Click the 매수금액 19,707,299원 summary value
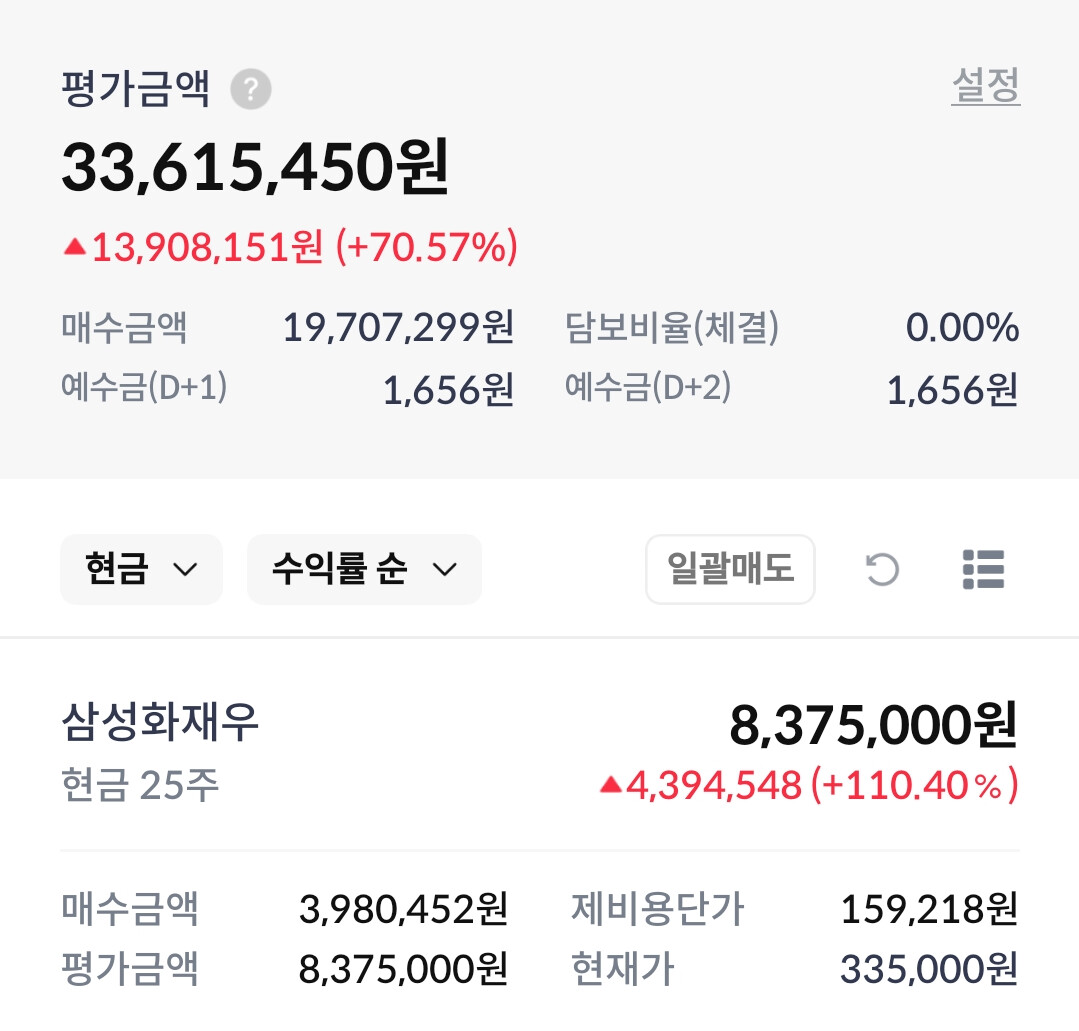Viewport: 1079px width, 1031px height. (398, 328)
